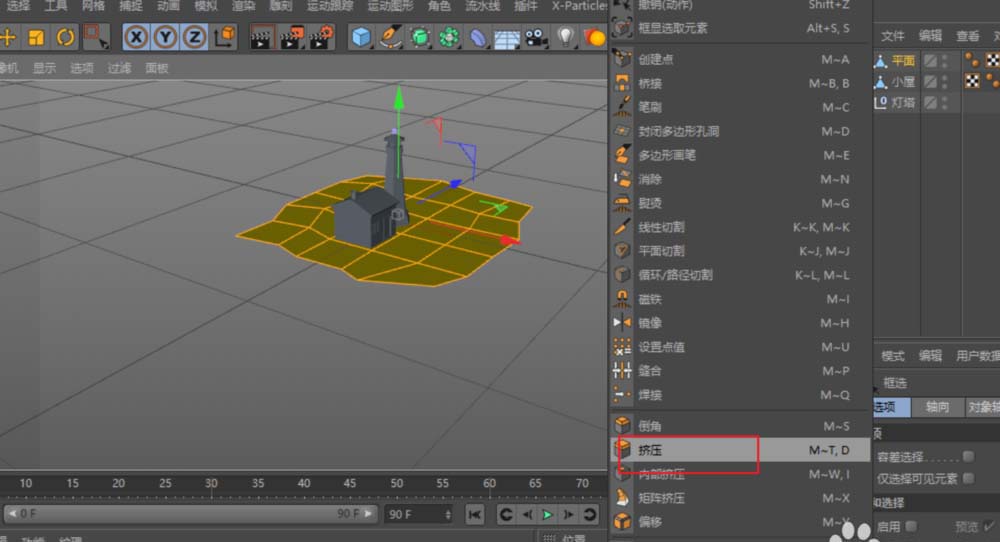Open the Pen spline tool icon
This screenshot has height=542, width=1000.
(x=390, y=38)
